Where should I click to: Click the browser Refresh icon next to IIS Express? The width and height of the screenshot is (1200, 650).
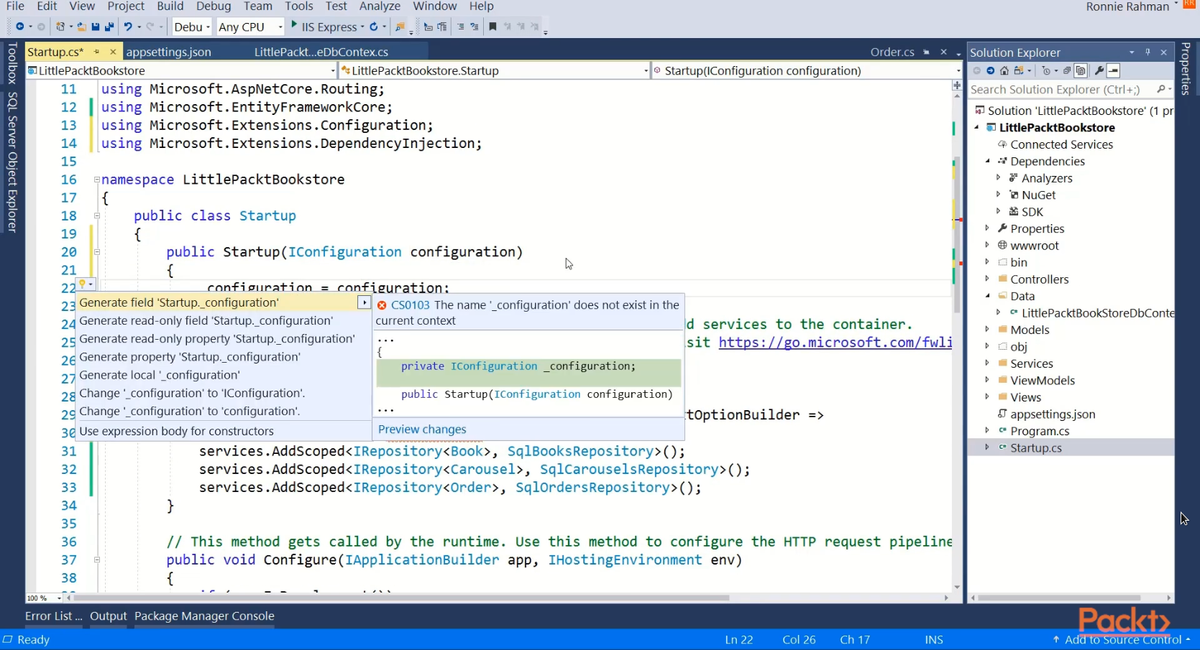click(x=373, y=26)
